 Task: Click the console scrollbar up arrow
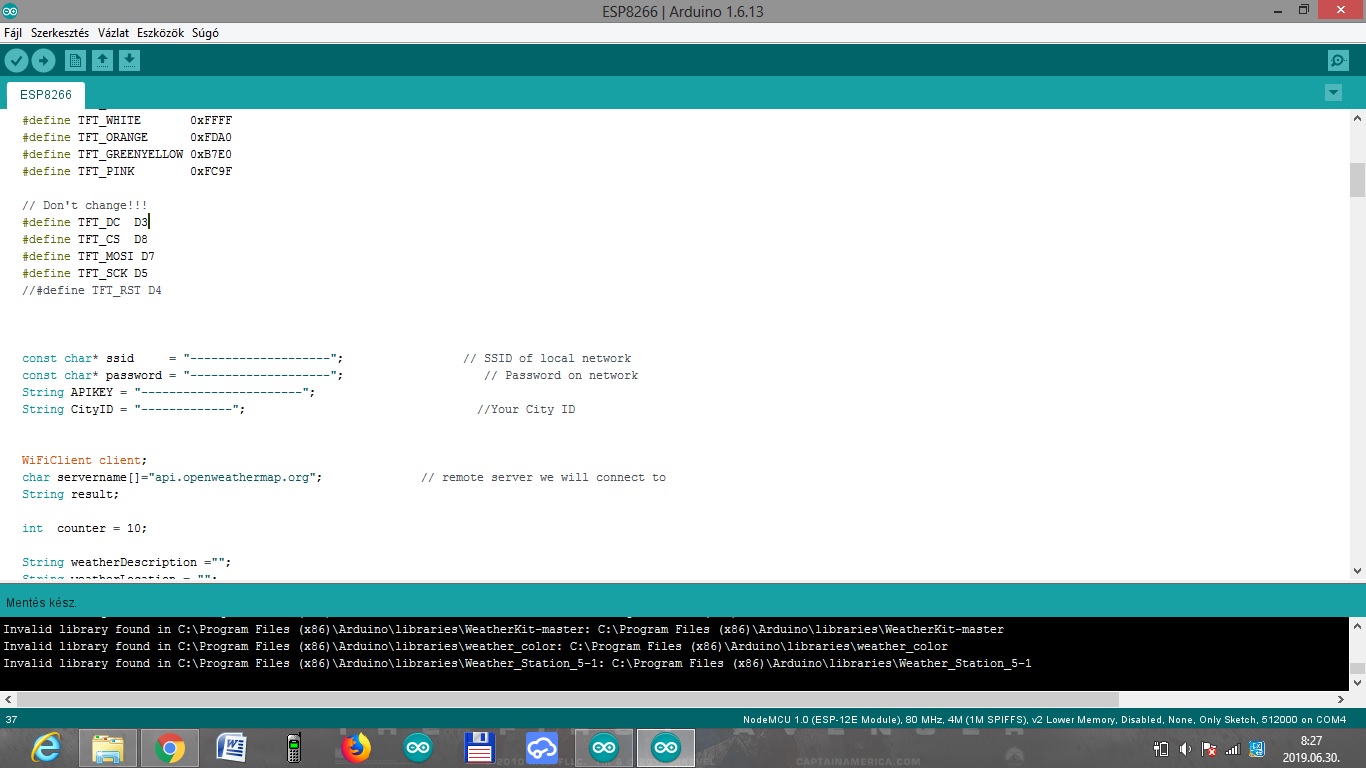(x=1357, y=626)
